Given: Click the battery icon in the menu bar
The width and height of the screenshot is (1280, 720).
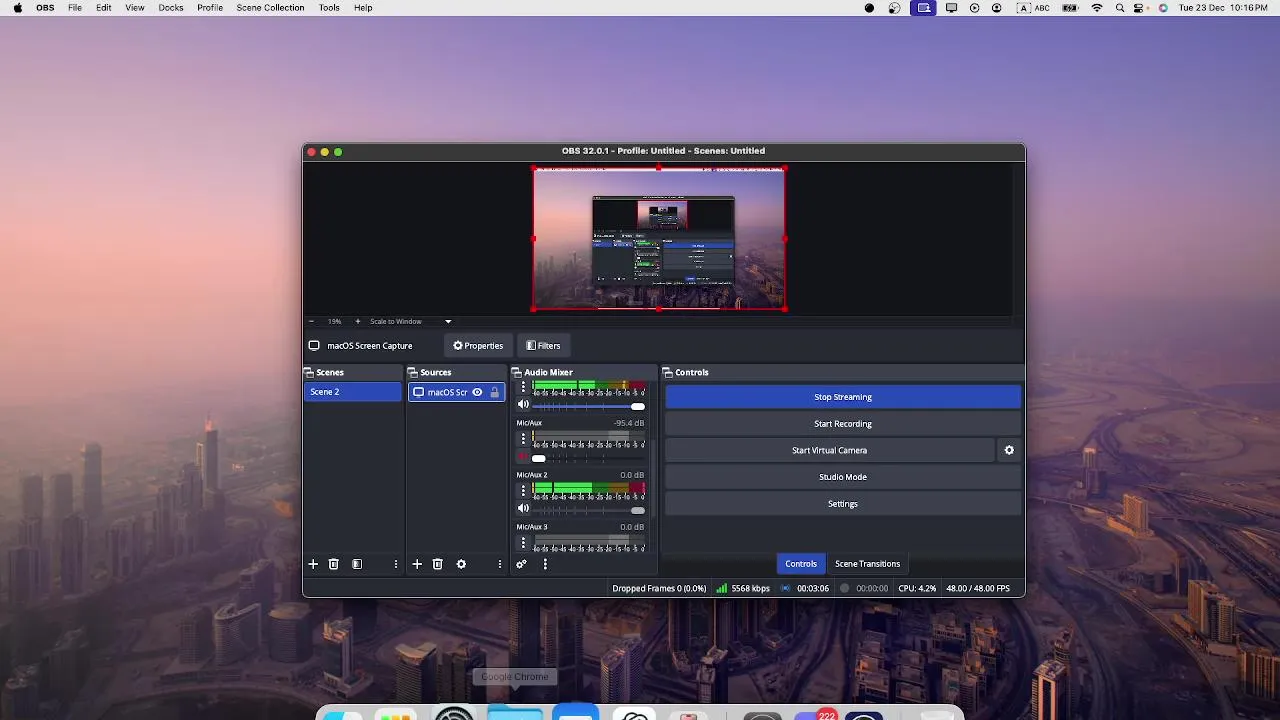Looking at the screenshot, I should 1070,8.
